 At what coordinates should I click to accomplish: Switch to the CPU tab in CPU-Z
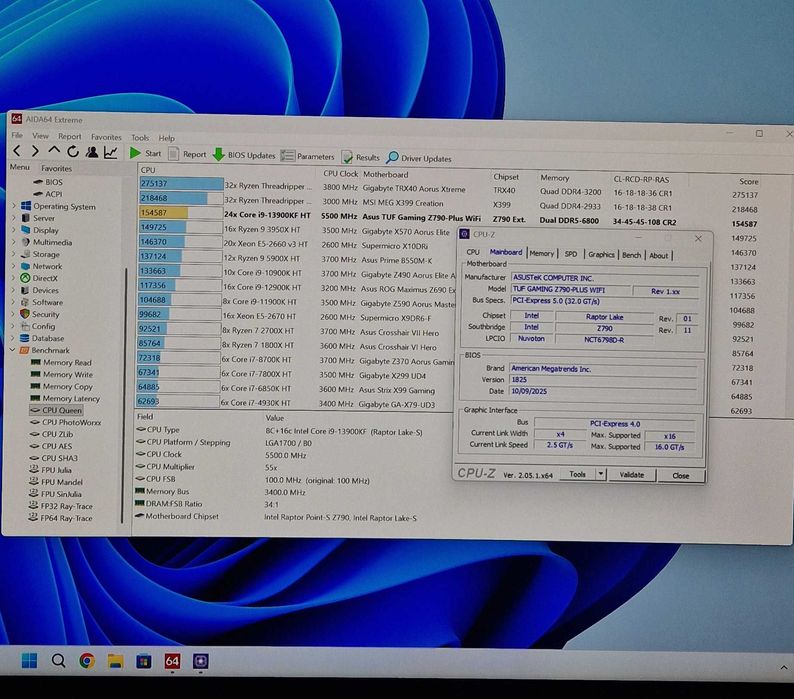click(x=473, y=252)
